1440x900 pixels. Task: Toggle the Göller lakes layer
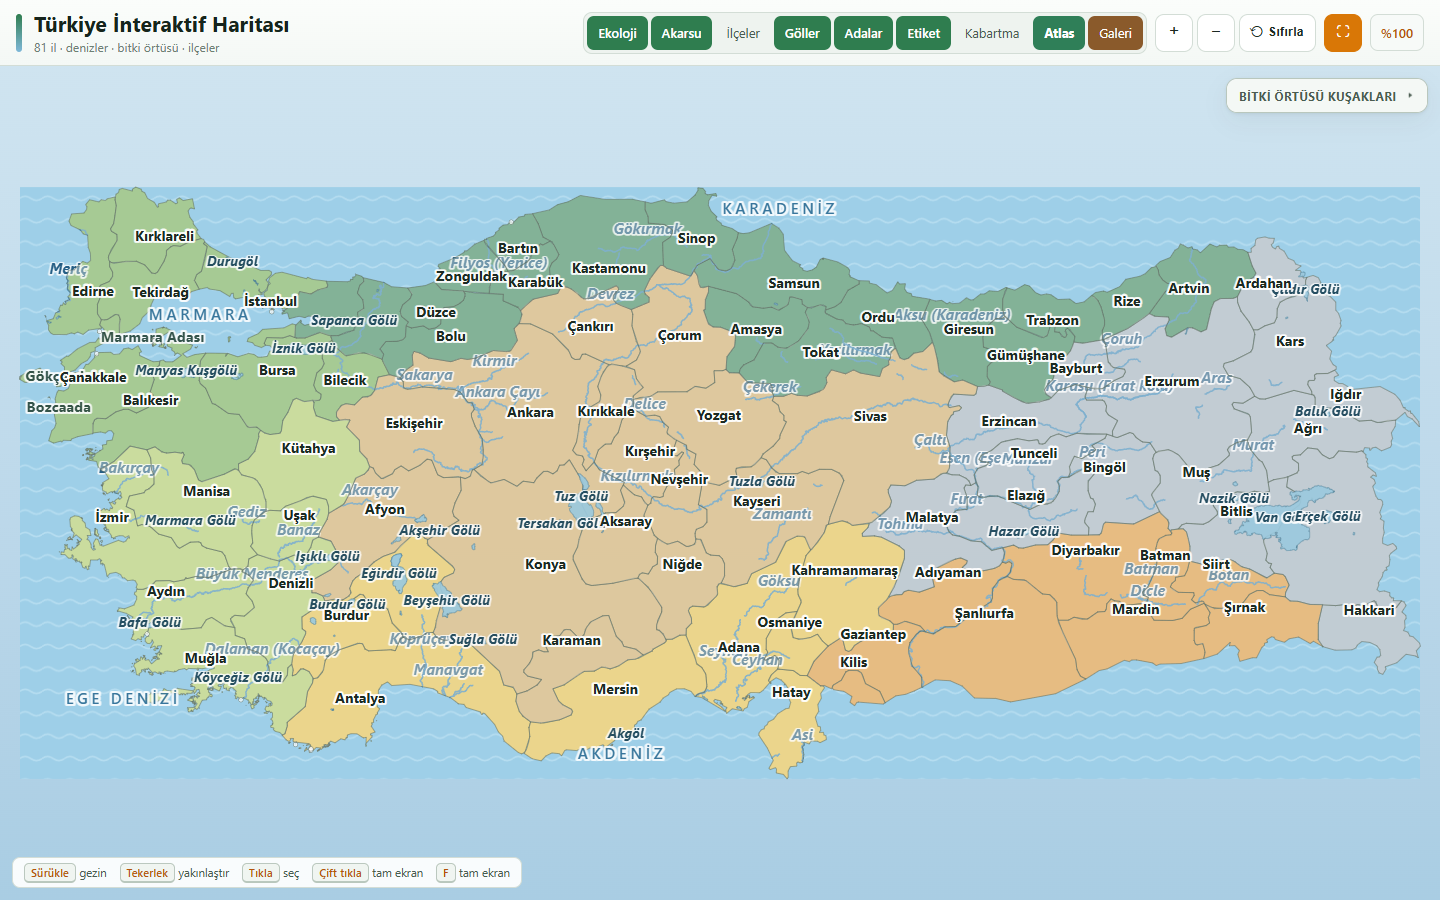coord(802,33)
